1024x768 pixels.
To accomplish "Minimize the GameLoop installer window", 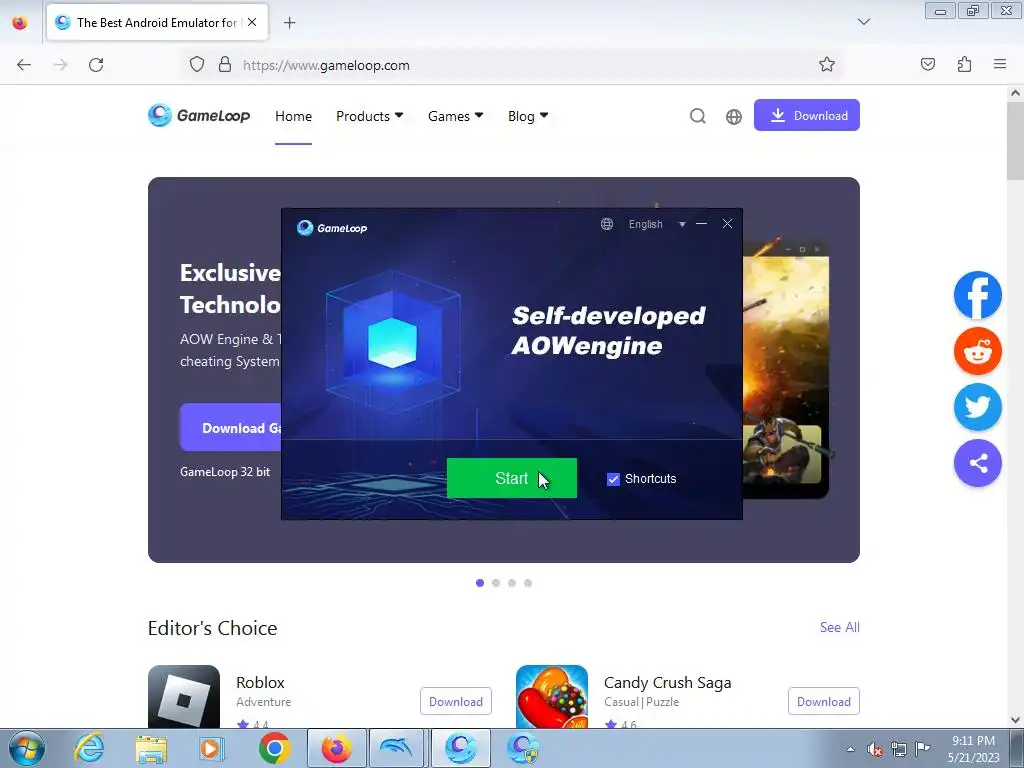I will click(x=701, y=223).
